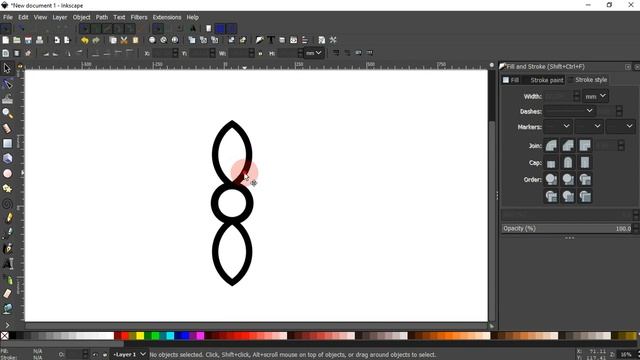Open the Path menu

(102, 17)
